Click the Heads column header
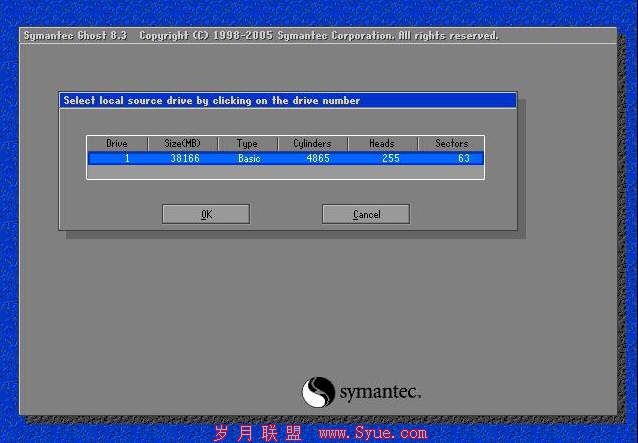 point(382,144)
